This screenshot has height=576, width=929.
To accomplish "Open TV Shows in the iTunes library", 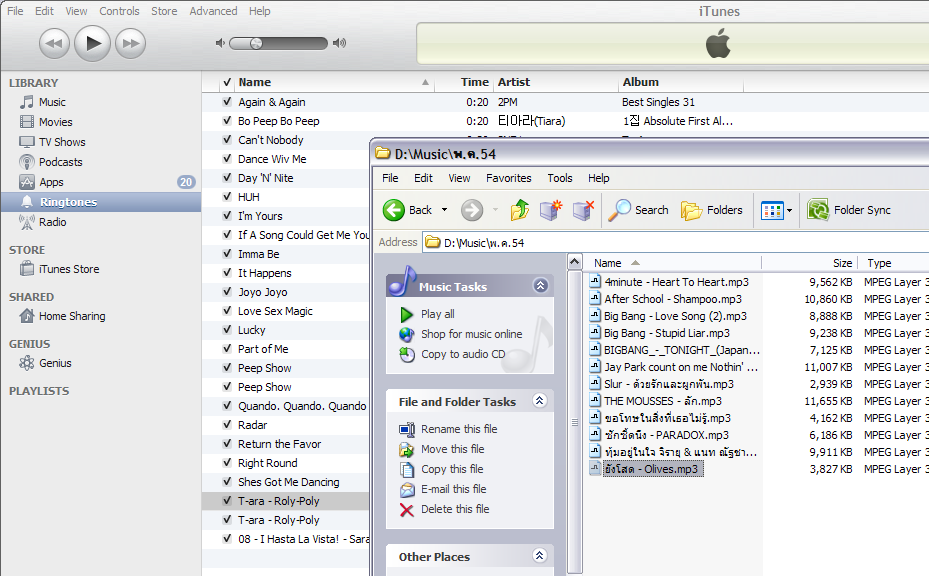I will (62, 142).
